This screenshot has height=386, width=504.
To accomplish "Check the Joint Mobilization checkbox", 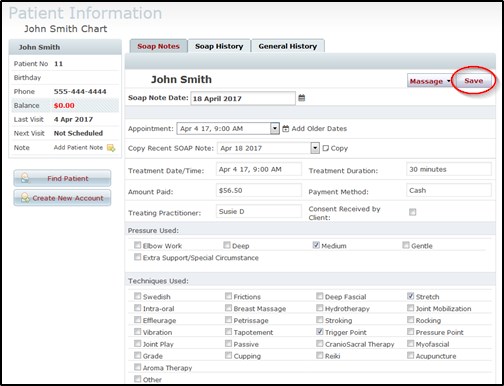I will (411, 308).
